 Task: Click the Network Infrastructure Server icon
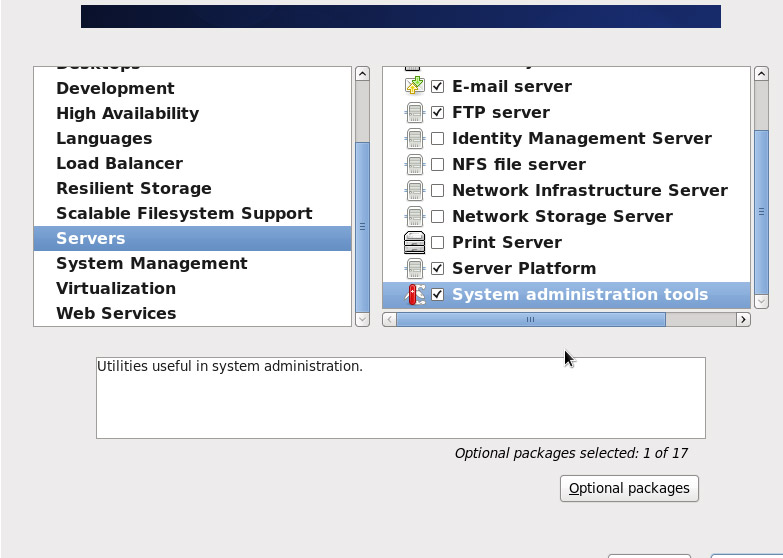click(x=414, y=190)
